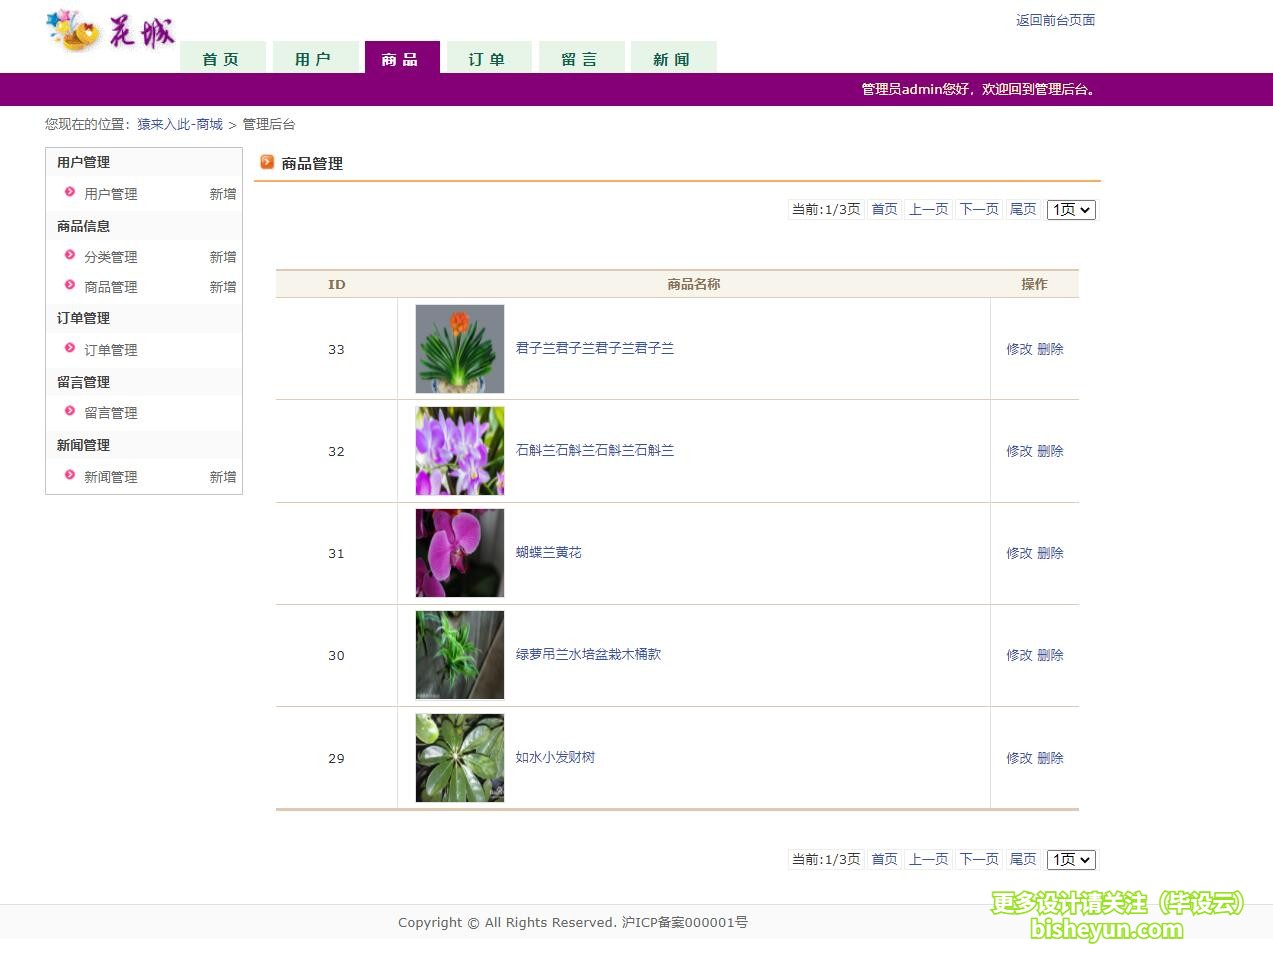Screen dimensions: 1273x965
Task: Switch to the 新闻 tab
Action: pos(673,58)
